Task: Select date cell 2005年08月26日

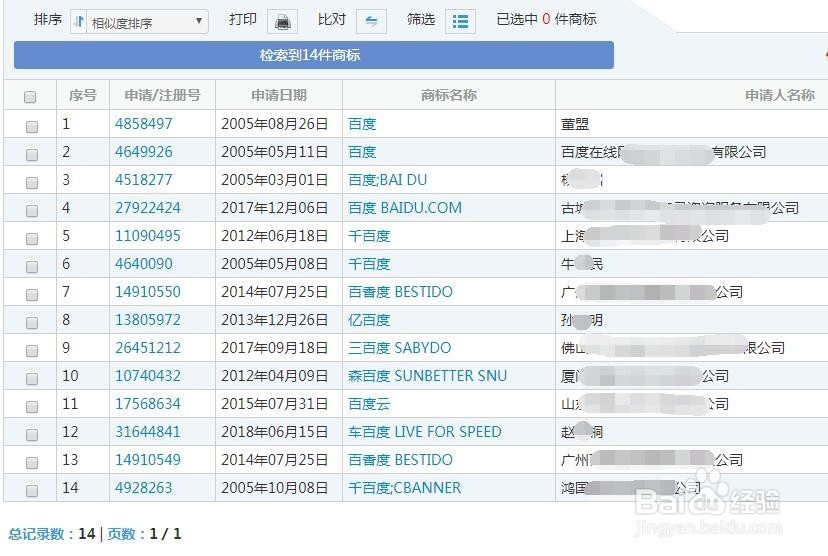Action: [275, 124]
